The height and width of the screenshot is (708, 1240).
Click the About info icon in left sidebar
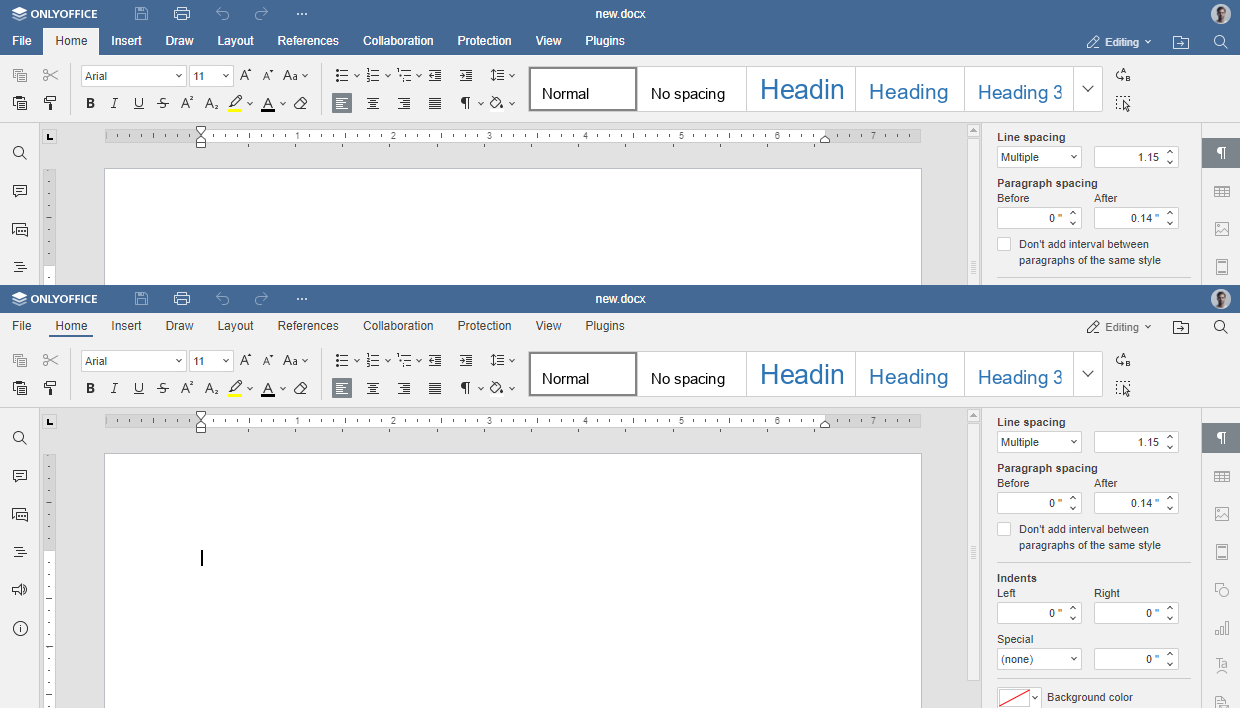coord(20,629)
